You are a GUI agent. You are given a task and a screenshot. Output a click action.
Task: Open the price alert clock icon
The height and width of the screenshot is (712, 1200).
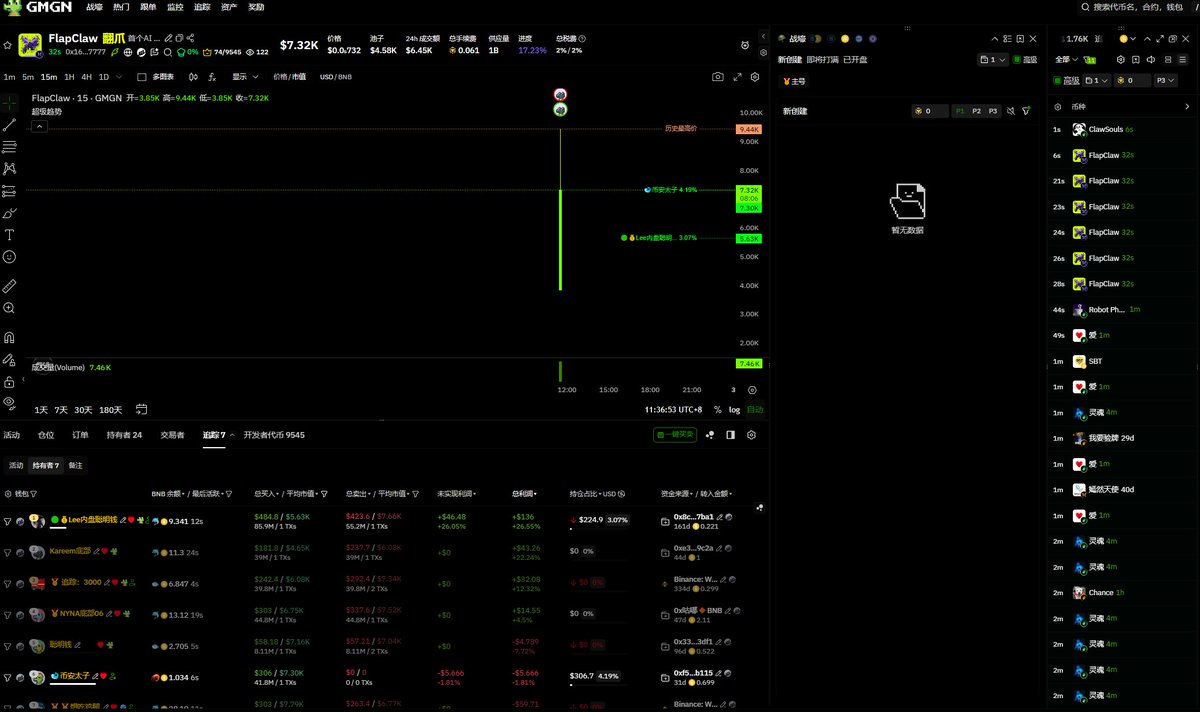coord(745,46)
